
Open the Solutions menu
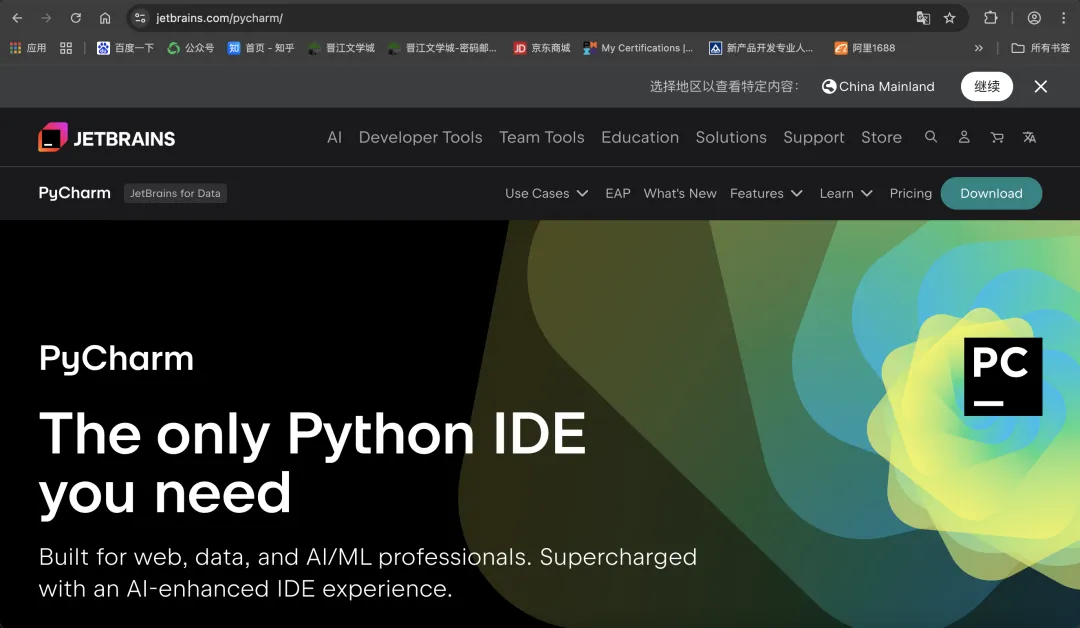pyautogui.click(x=731, y=137)
